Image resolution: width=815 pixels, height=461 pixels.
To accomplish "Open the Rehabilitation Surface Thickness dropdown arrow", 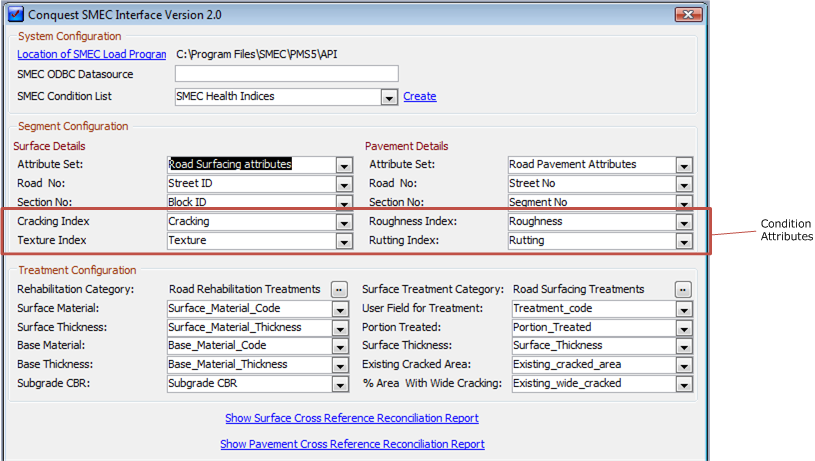I will coord(340,328).
